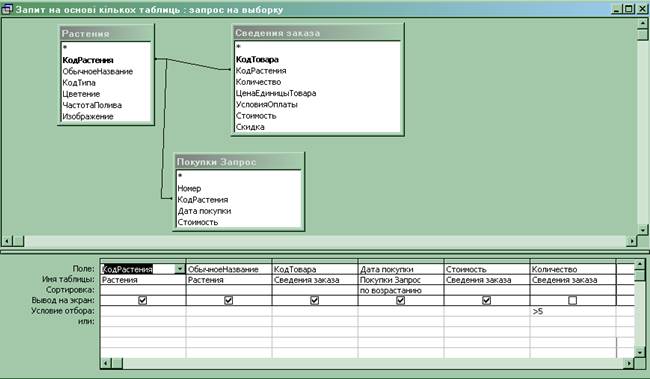
Task: Click the sort cell 'по возрастанию'
Action: (400, 290)
